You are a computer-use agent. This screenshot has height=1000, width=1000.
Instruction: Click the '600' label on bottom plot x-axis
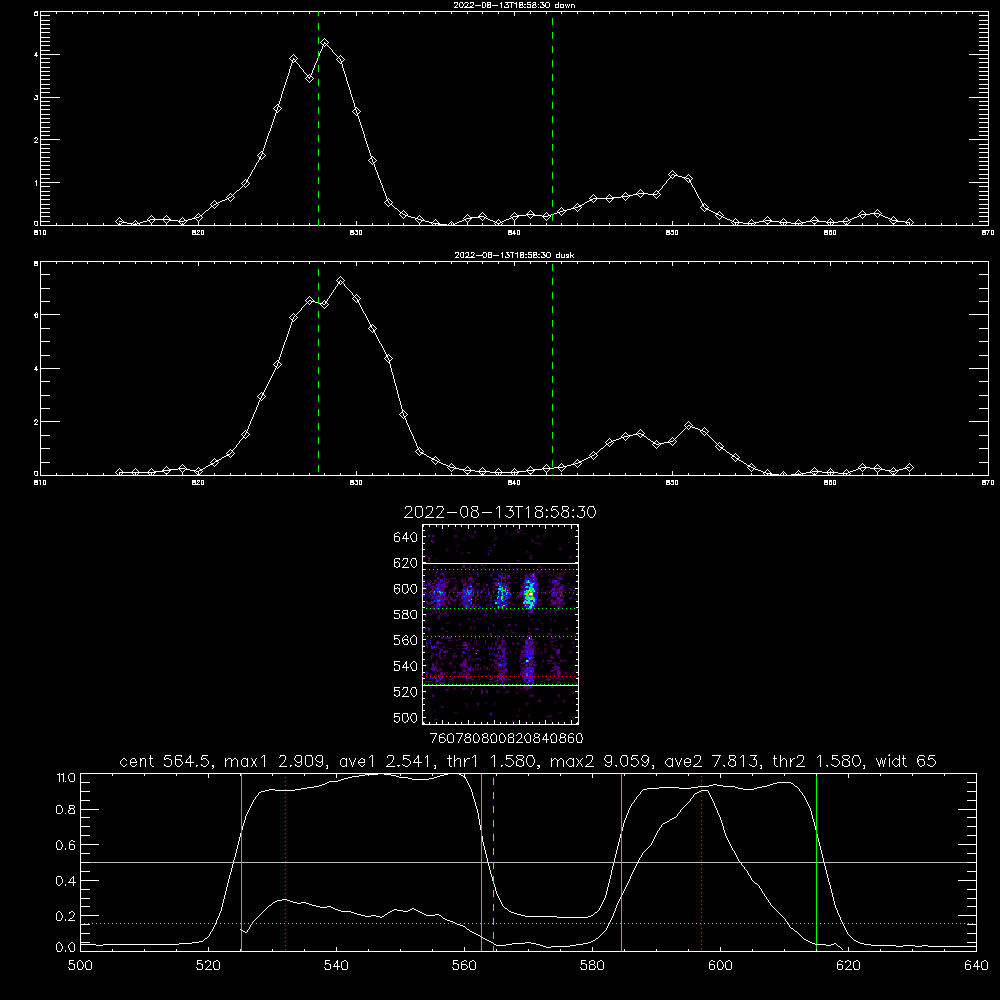click(720, 966)
